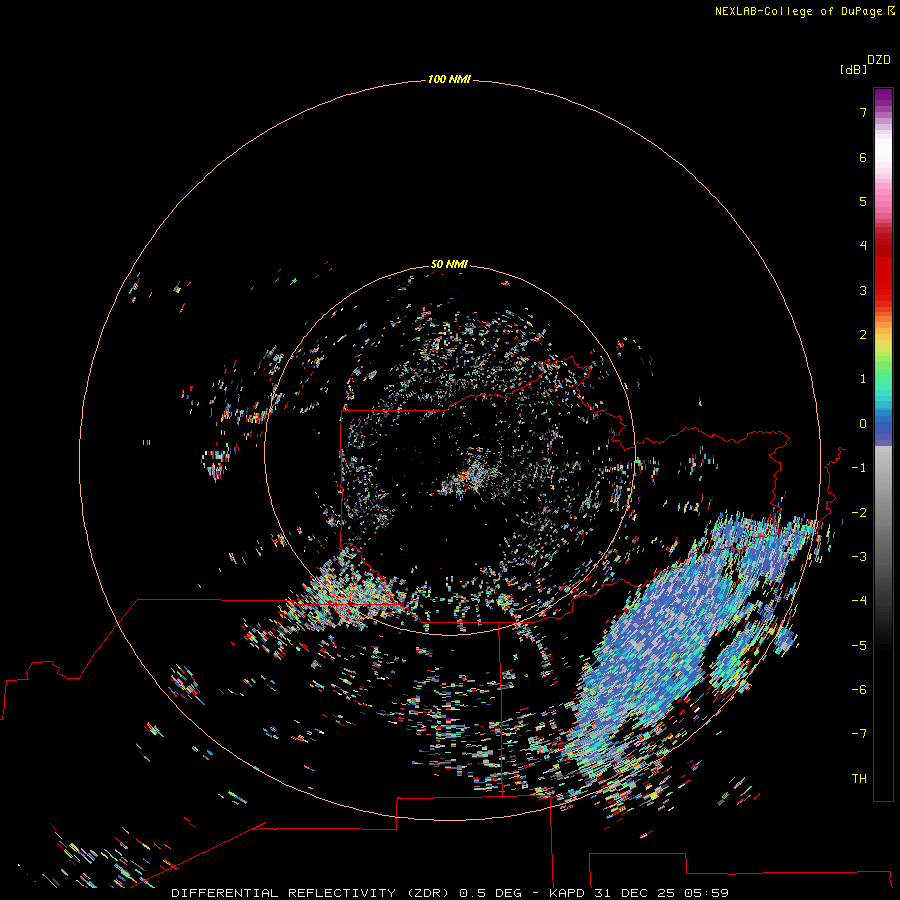
Task: Click the [dB] units label
Action: pyautogui.click(x=854, y=69)
